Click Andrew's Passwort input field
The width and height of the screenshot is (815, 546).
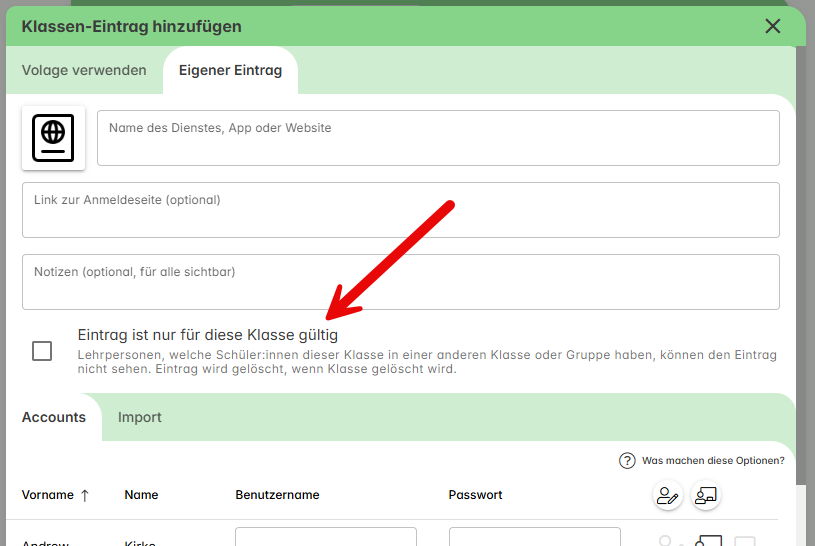pyautogui.click(x=535, y=537)
